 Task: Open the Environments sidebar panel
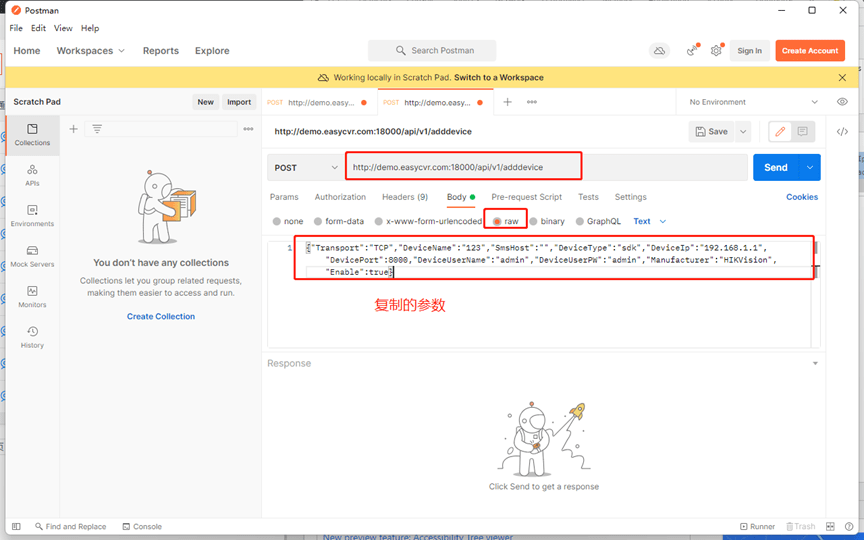[32, 216]
